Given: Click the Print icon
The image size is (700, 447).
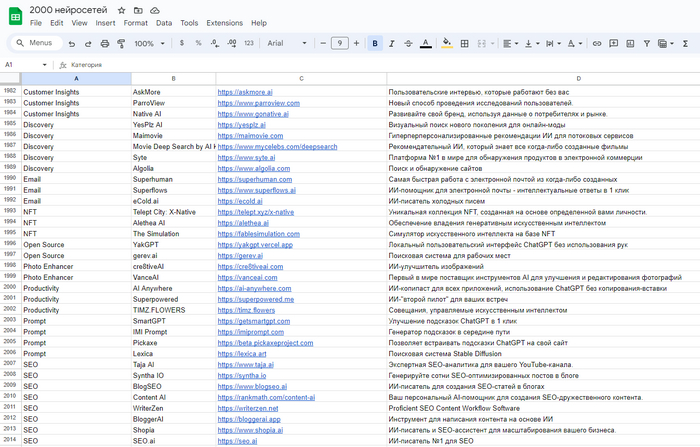Looking at the screenshot, I should pyautogui.click(x=105, y=44).
